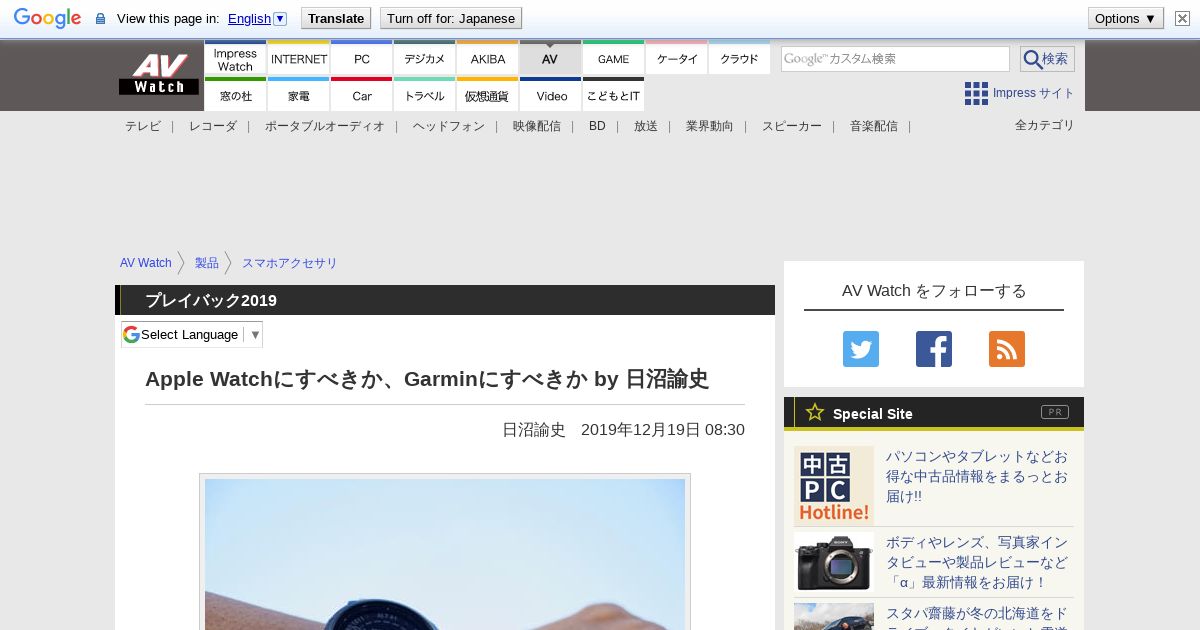
Task: Open the AKIBA tab
Action: tap(488, 59)
